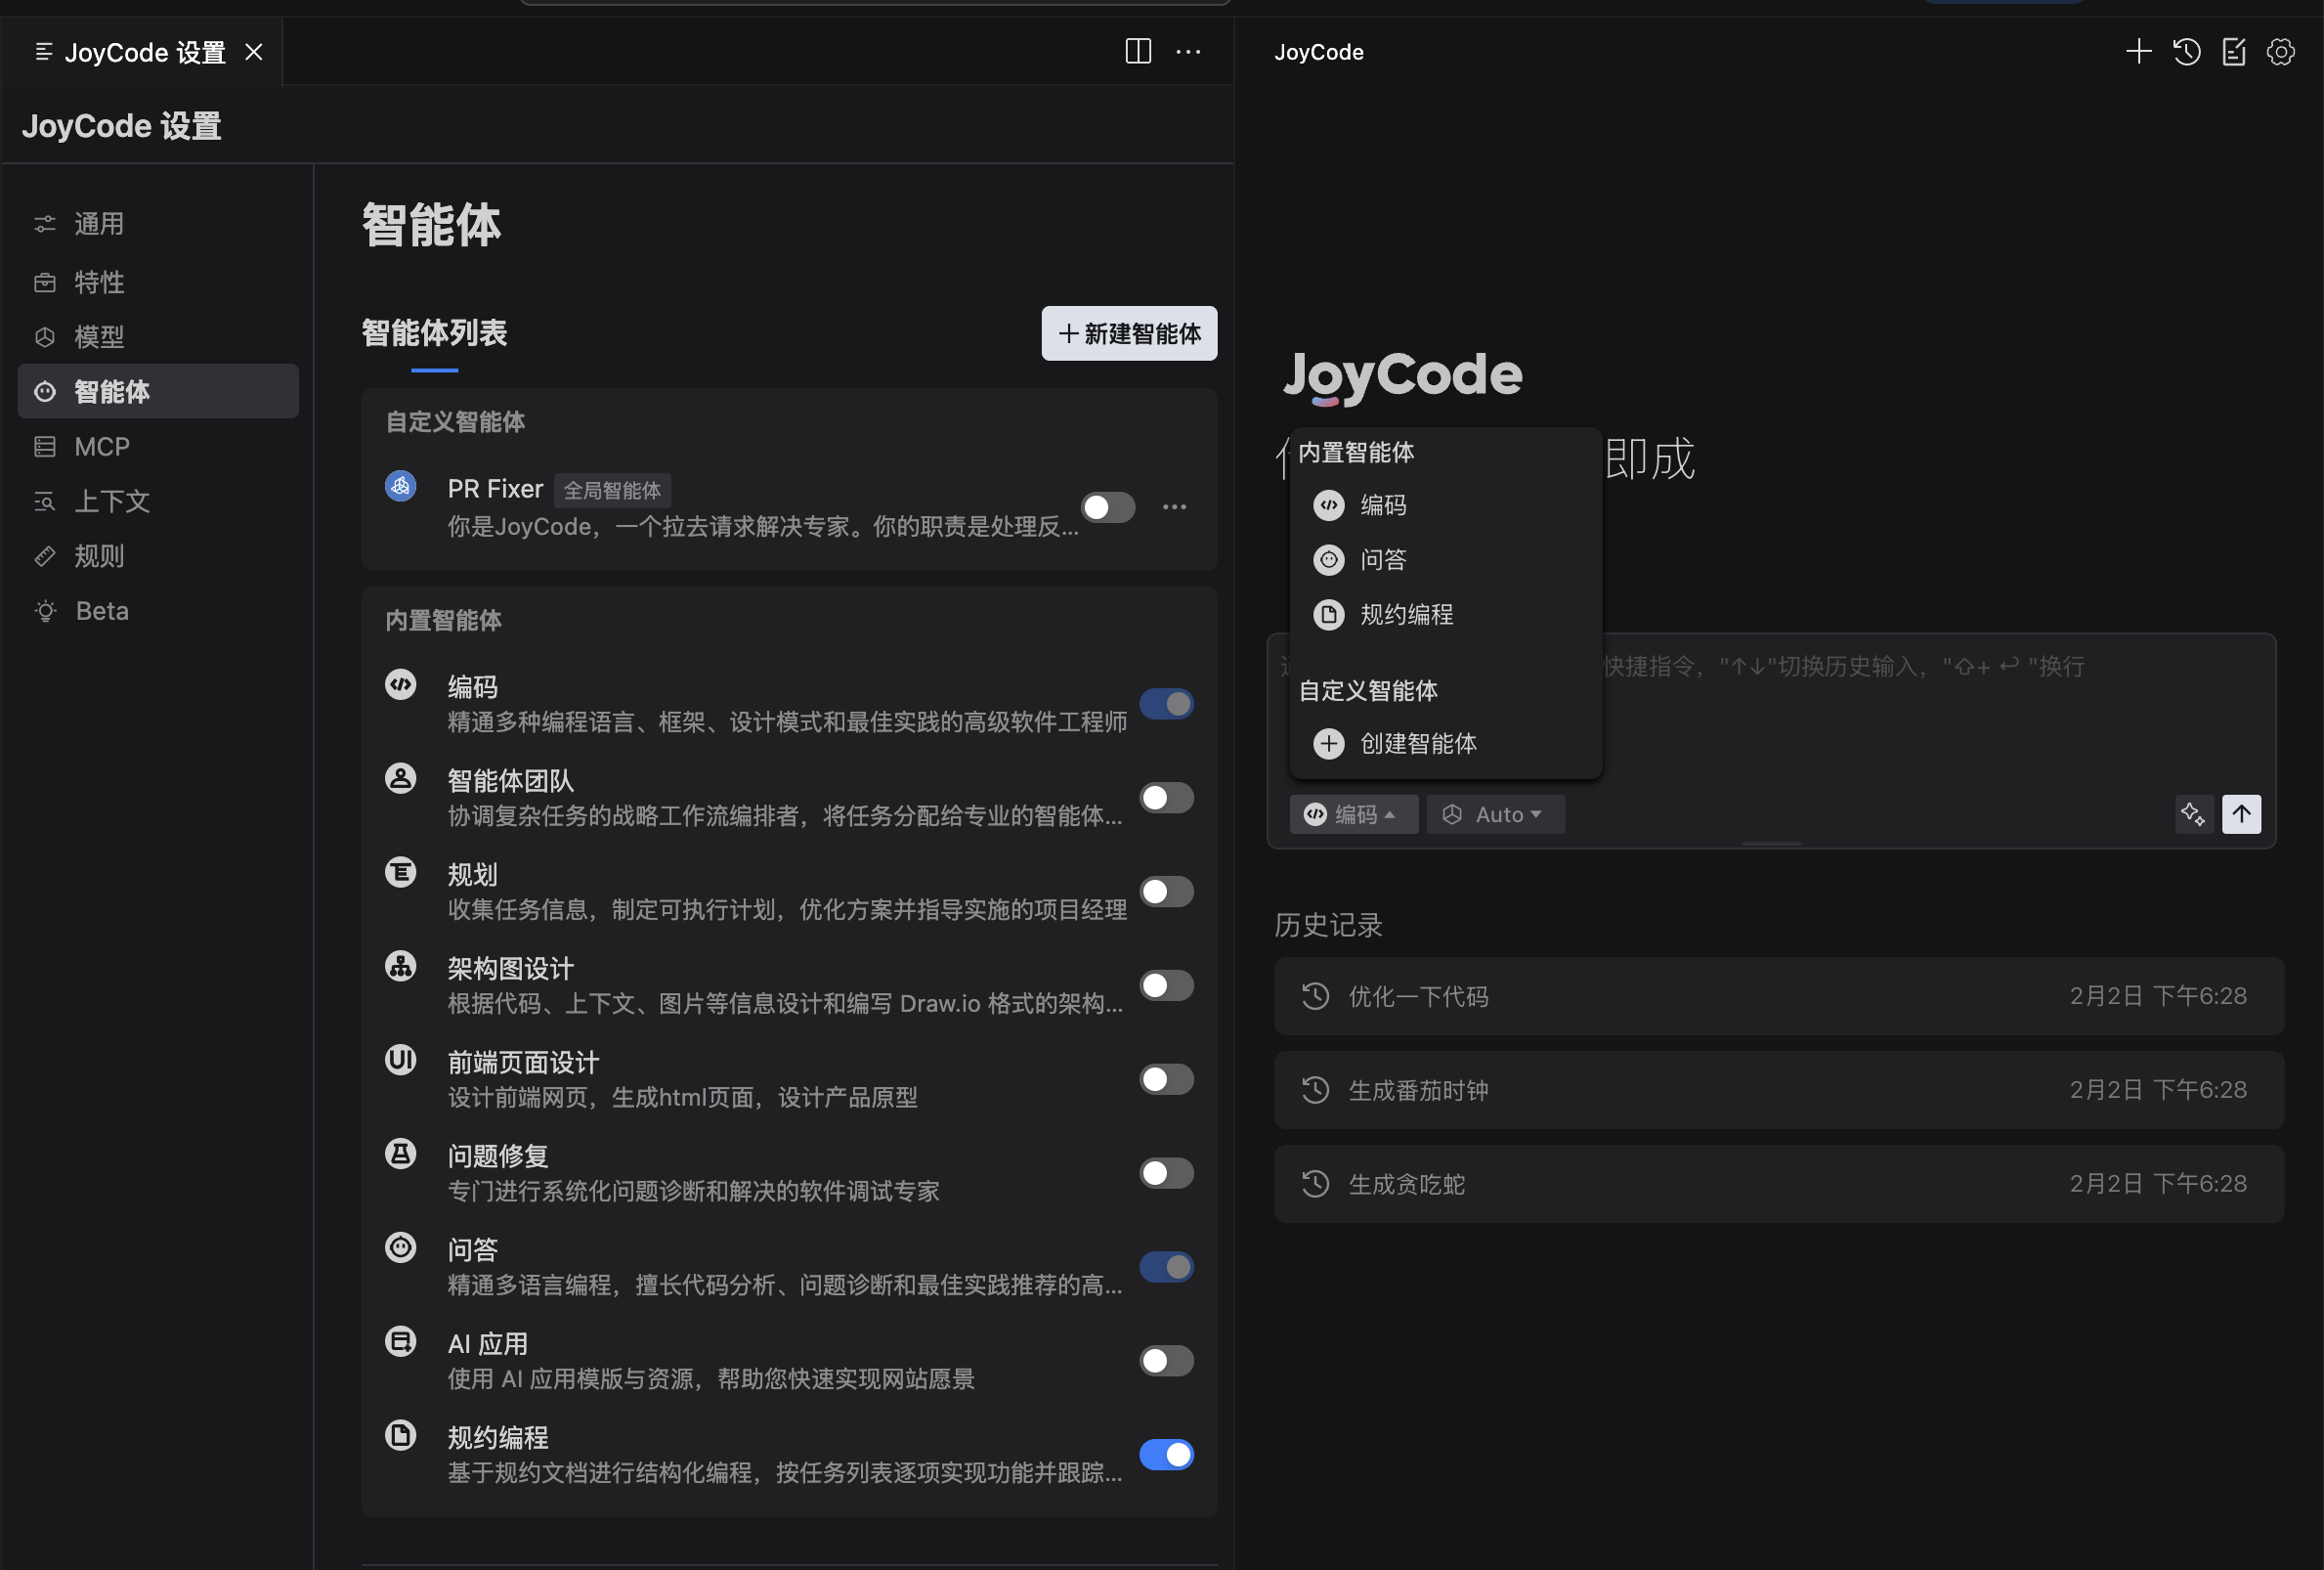Click the 智能体团队 agent icon
The width and height of the screenshot is (2324, 1570).
[401, 778]
